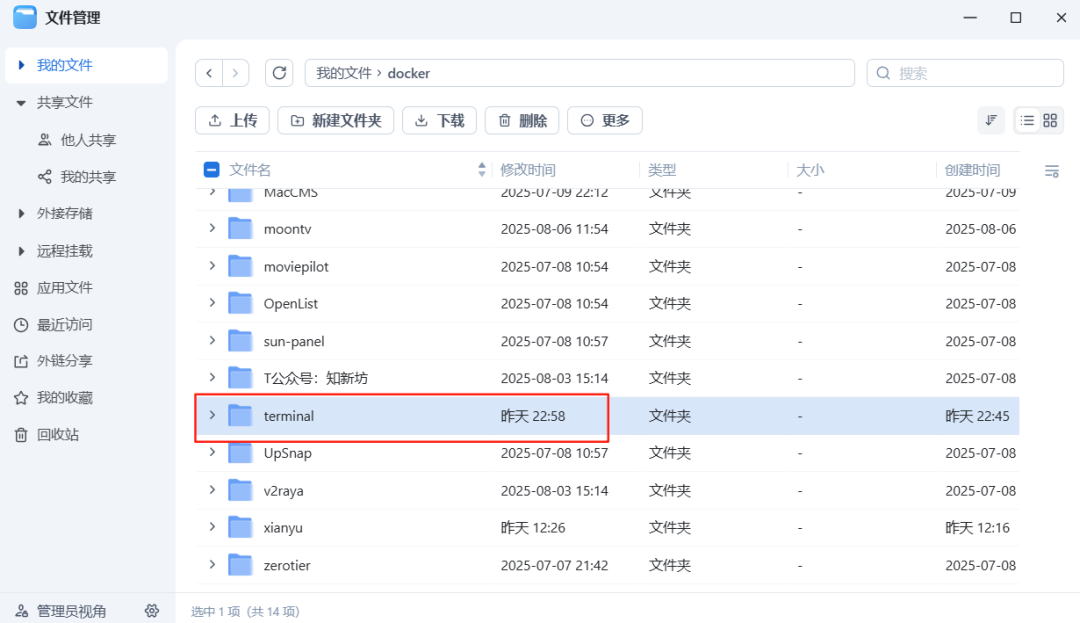Click the refresh icon beside the path bar

pos(279,73)
